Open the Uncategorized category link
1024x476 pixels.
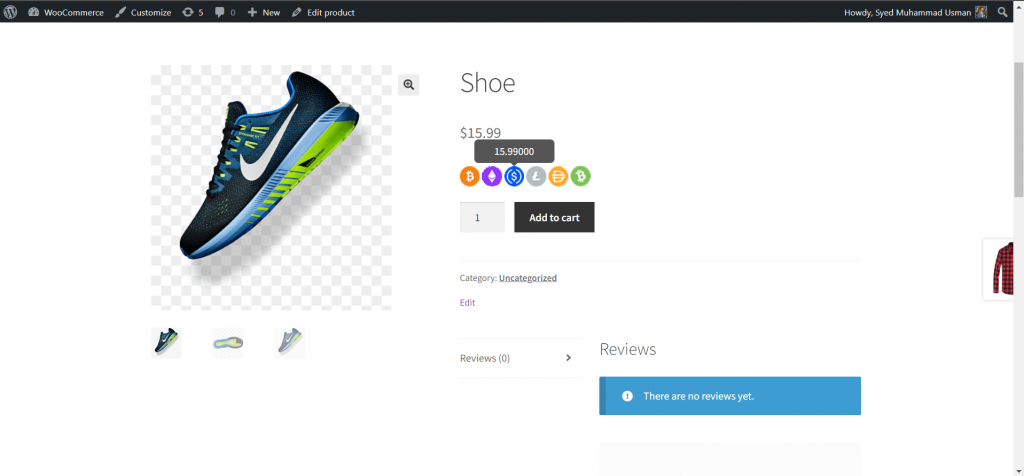coord(527,278)
